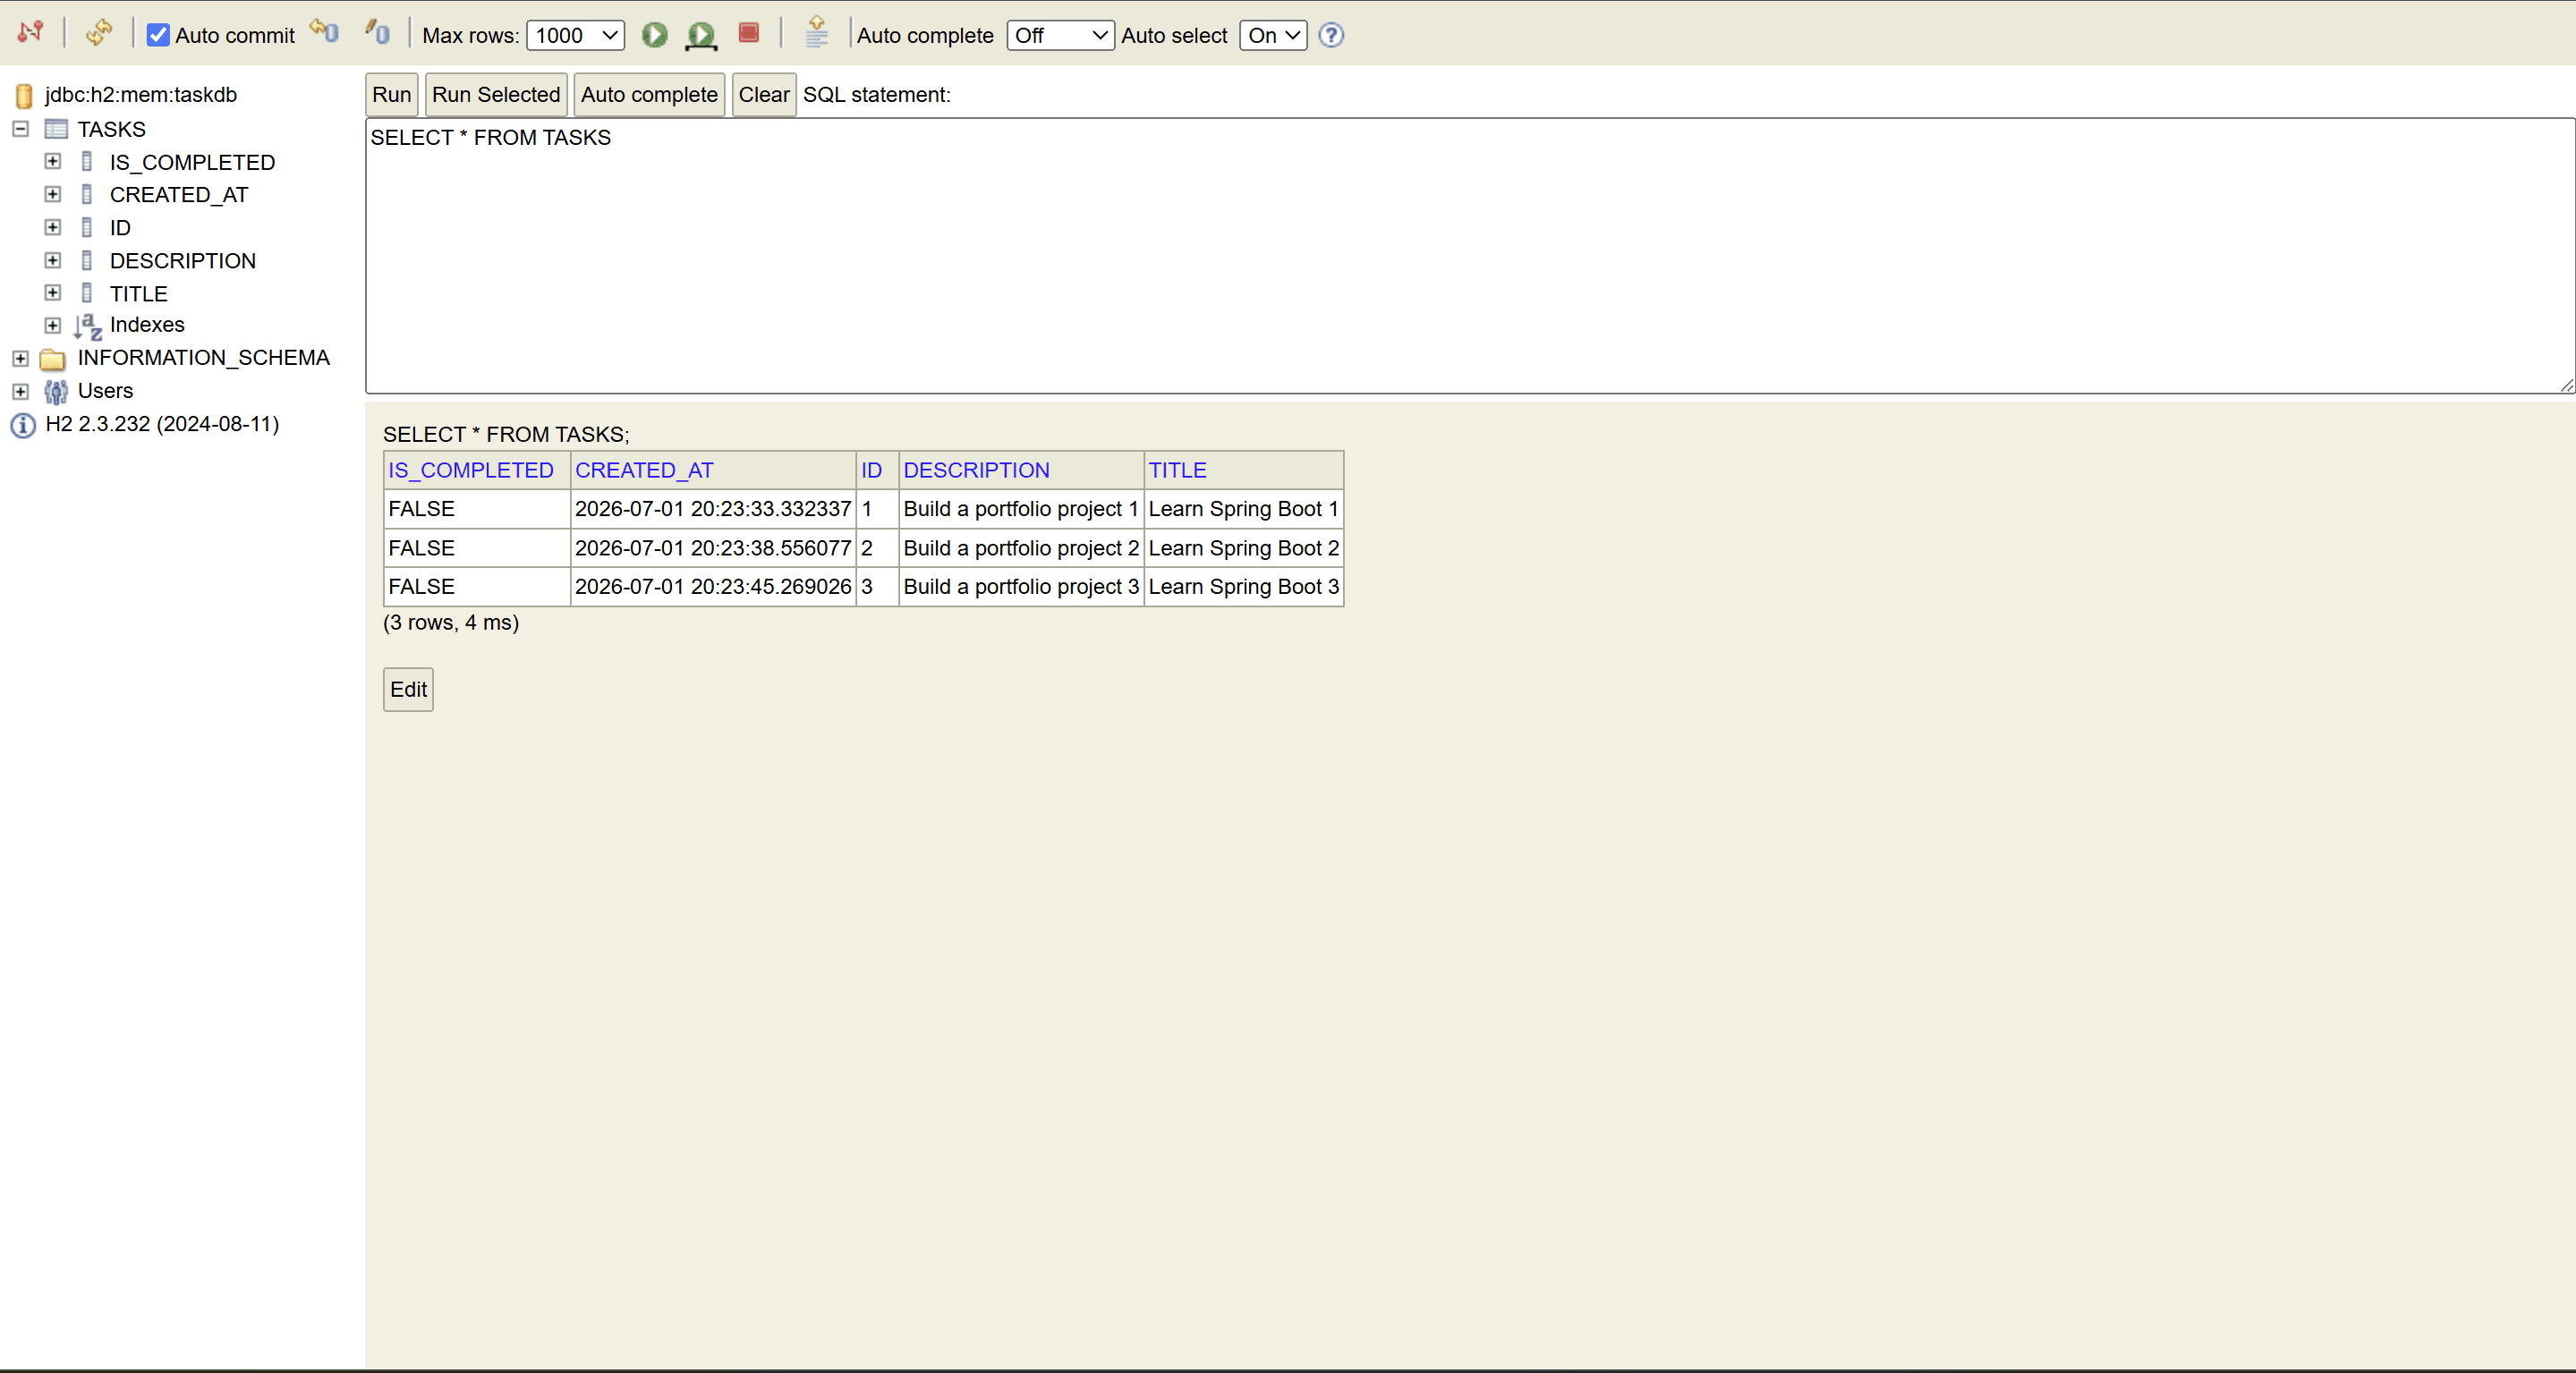Select TASKS table name in the tree

[112, 129]
